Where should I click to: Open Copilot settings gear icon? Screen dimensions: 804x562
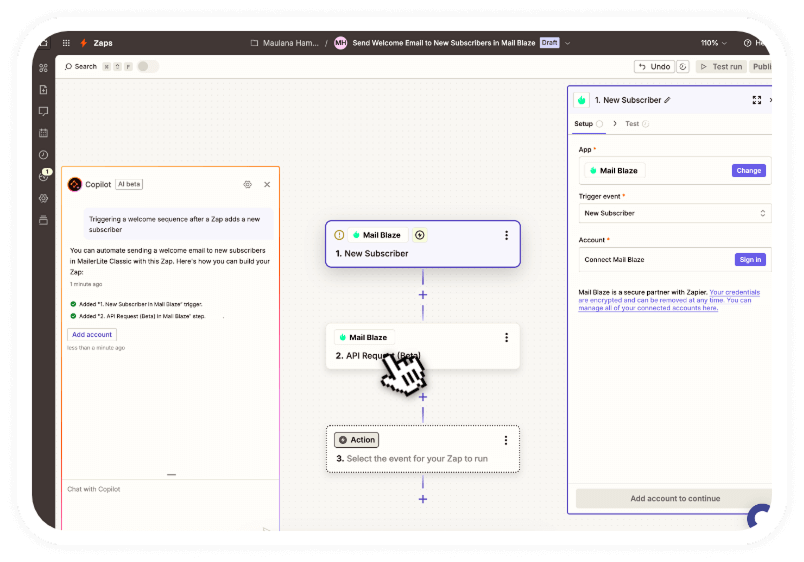pos(247,184)
